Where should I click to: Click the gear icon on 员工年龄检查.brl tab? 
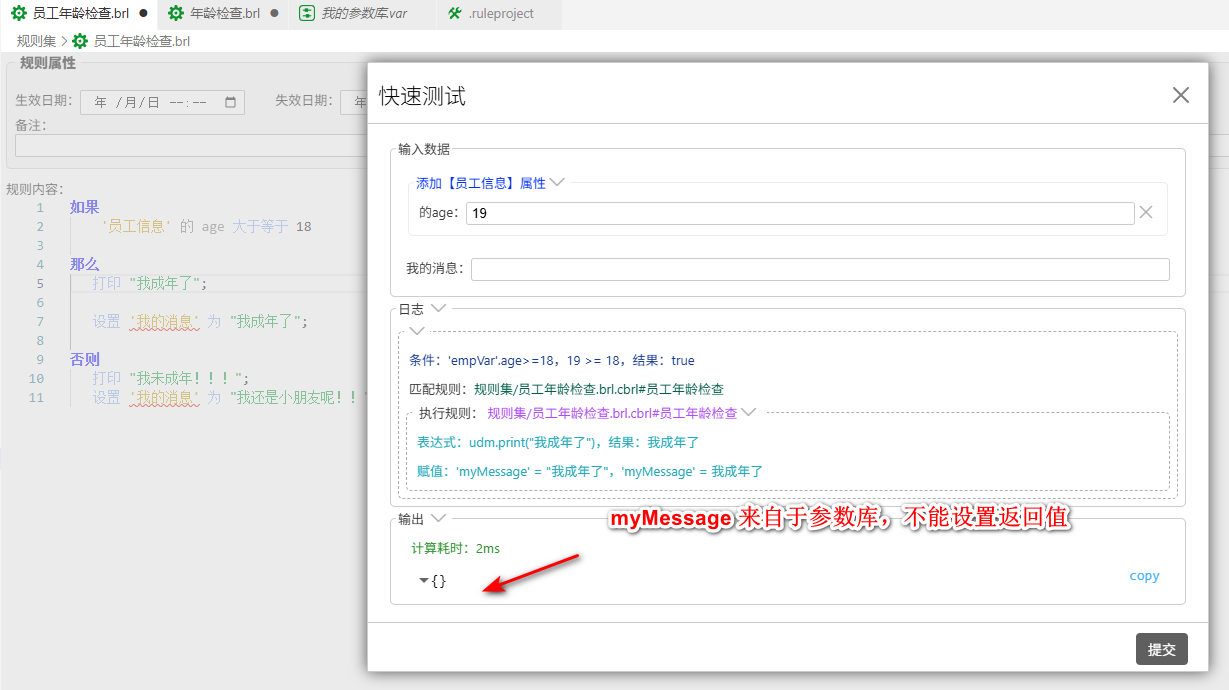[x=18, y=14]
